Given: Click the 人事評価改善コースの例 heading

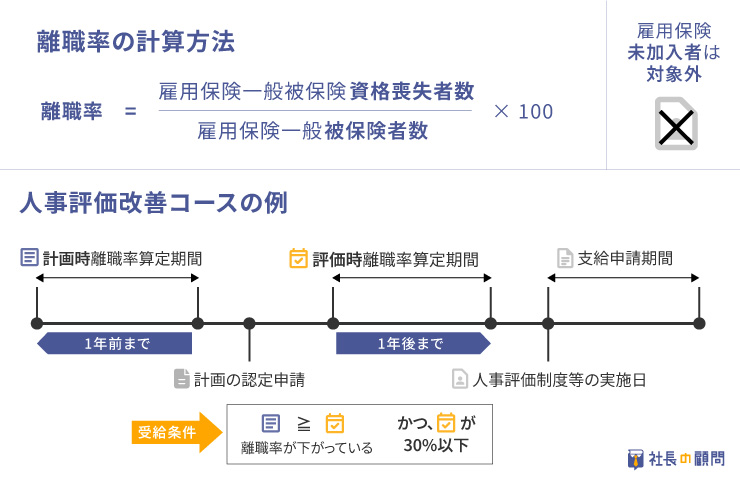Looking at the screenshot, I should [x=154, y=203].
